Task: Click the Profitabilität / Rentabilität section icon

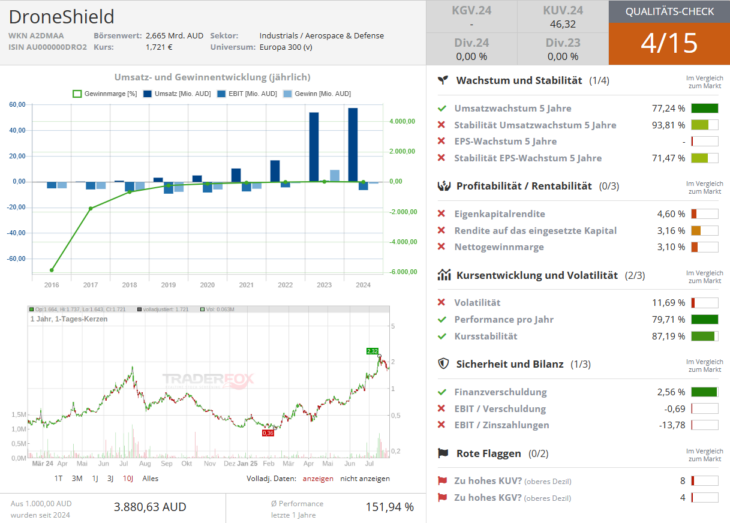Action: (x=444, y=186)
